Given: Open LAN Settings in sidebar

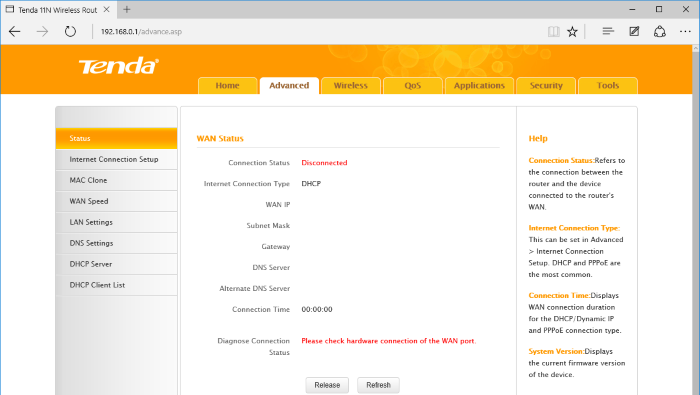Looking at the screenshot, I should coord(117,222).
